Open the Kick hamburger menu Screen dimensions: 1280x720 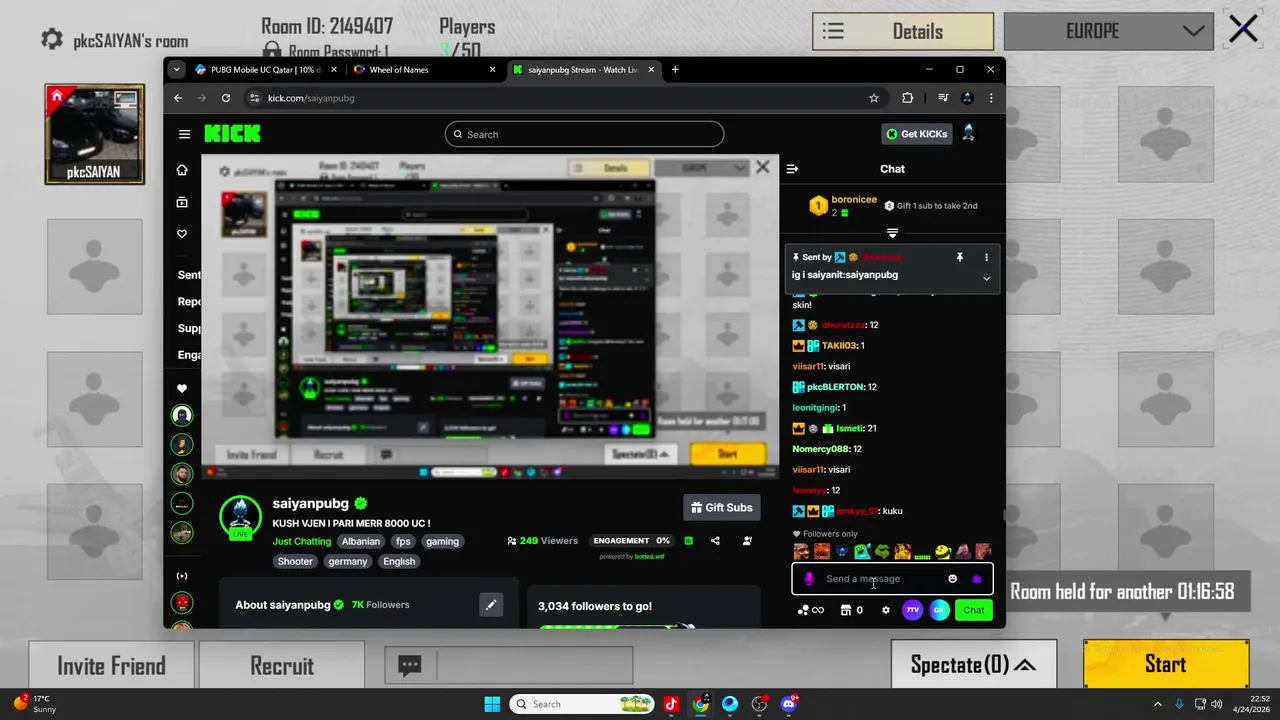[x=184, y=134]
